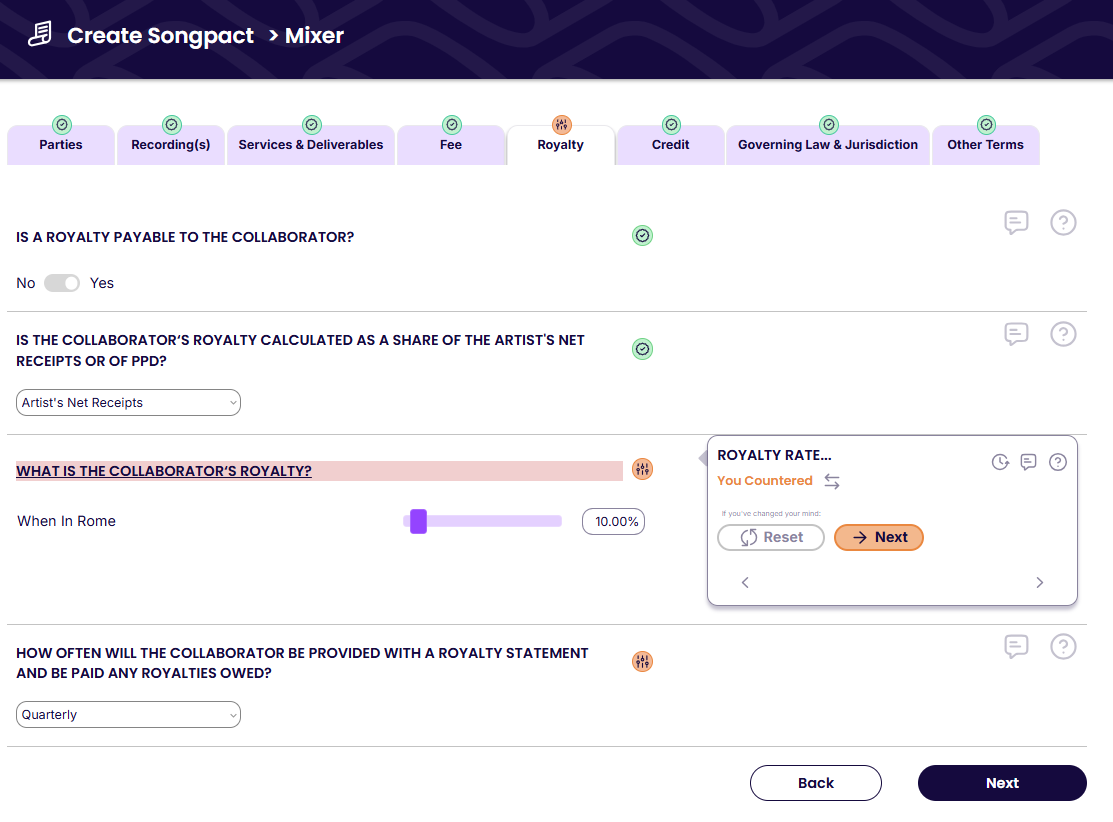Go to next item with right chevron
This screenshot has height=822, width=1113.
click(1040, 582)
